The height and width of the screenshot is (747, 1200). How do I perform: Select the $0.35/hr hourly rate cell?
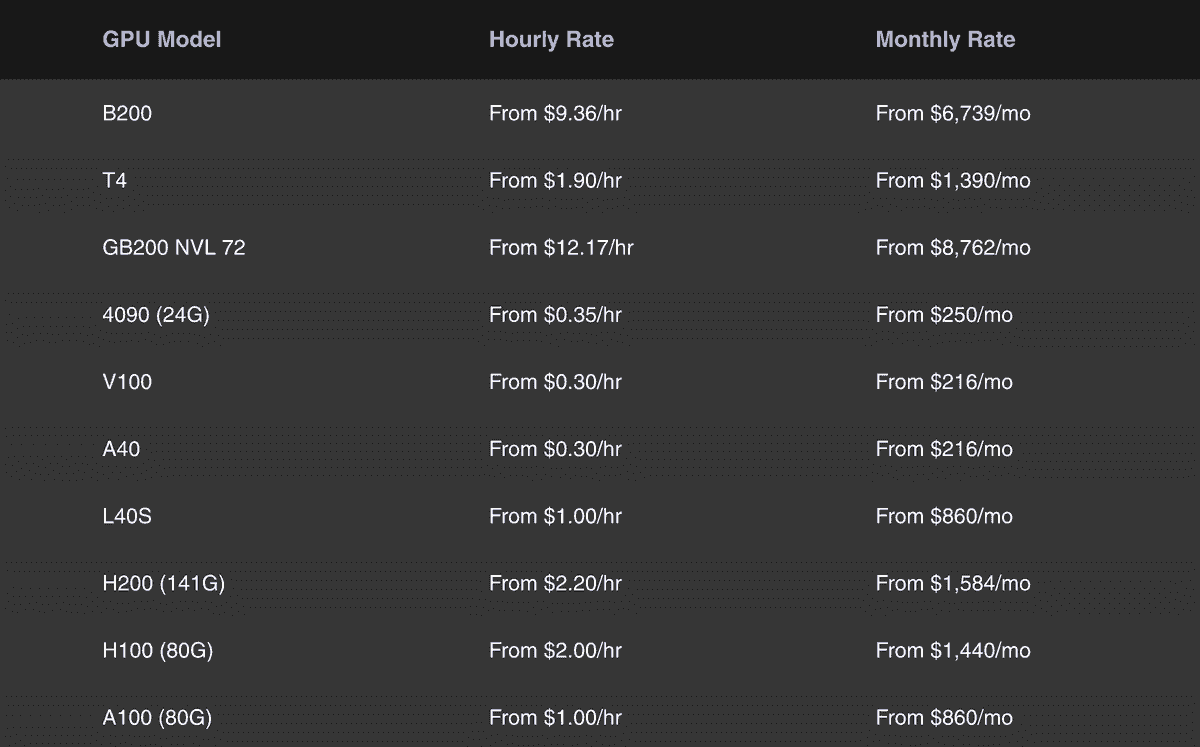coord(555,315)
